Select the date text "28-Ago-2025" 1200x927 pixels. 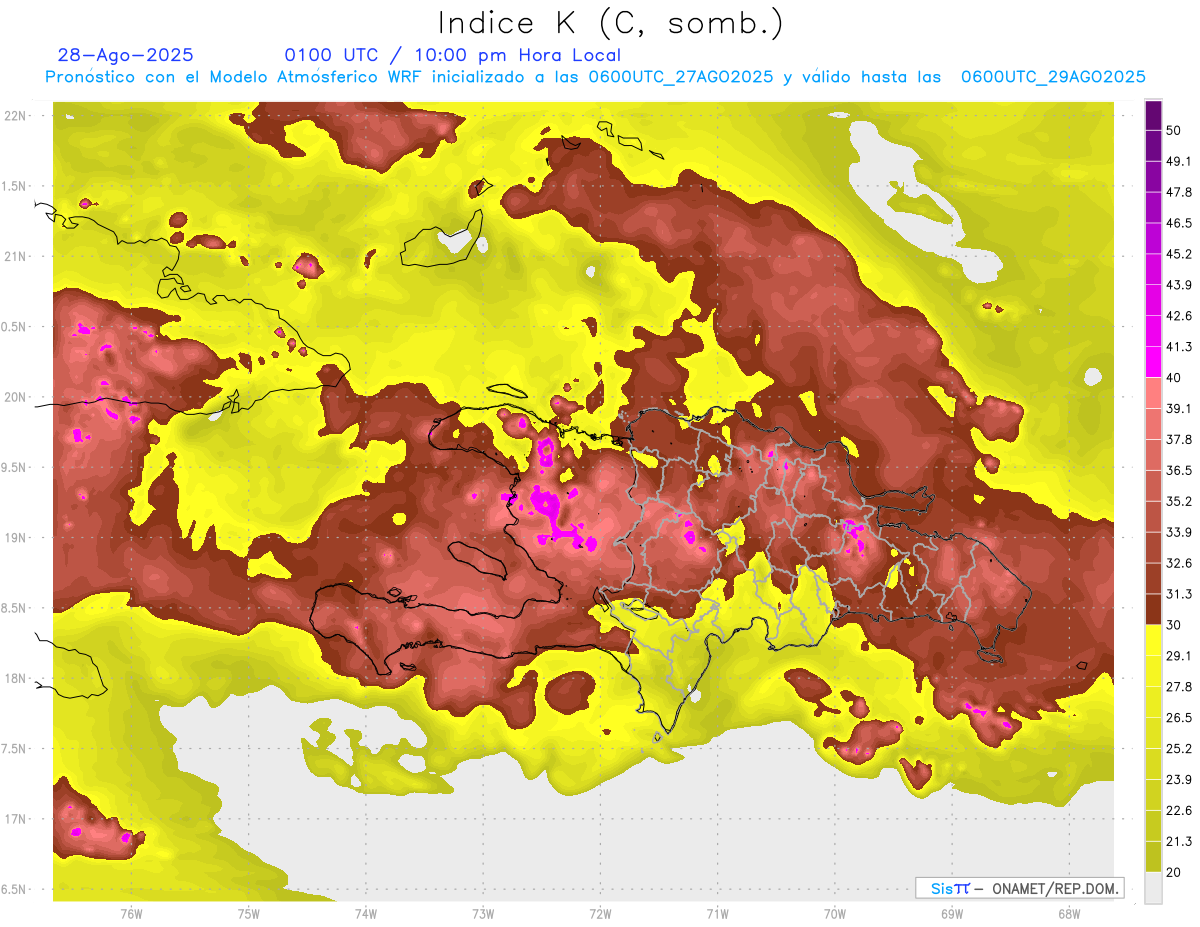(x=126, y=55)
